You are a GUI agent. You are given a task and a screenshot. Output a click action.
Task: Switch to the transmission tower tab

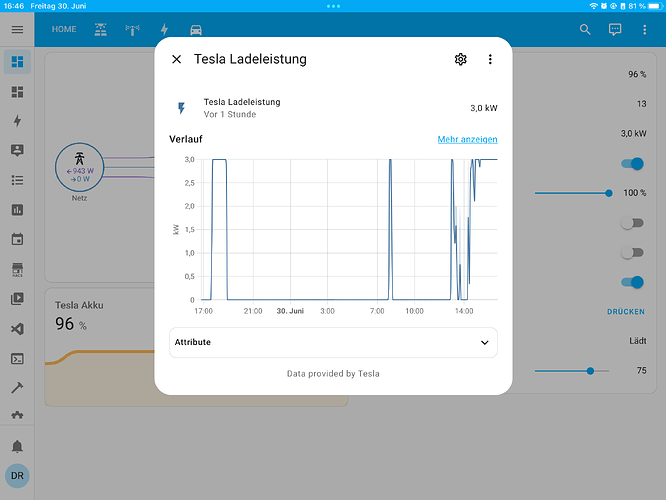133,29
